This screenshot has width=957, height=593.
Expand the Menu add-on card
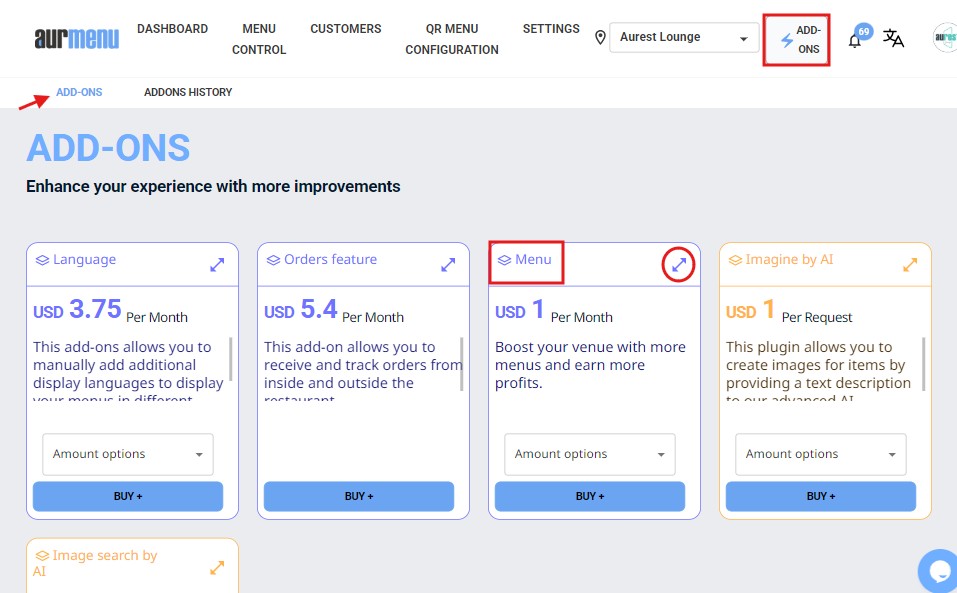pos(679,265)
